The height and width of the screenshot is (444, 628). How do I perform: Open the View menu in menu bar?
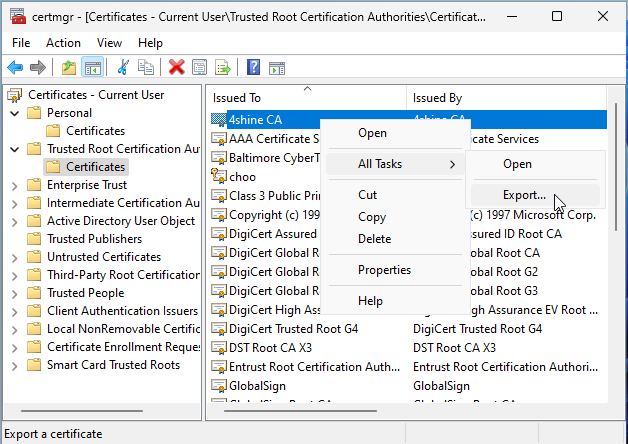[x=109, y=43]
